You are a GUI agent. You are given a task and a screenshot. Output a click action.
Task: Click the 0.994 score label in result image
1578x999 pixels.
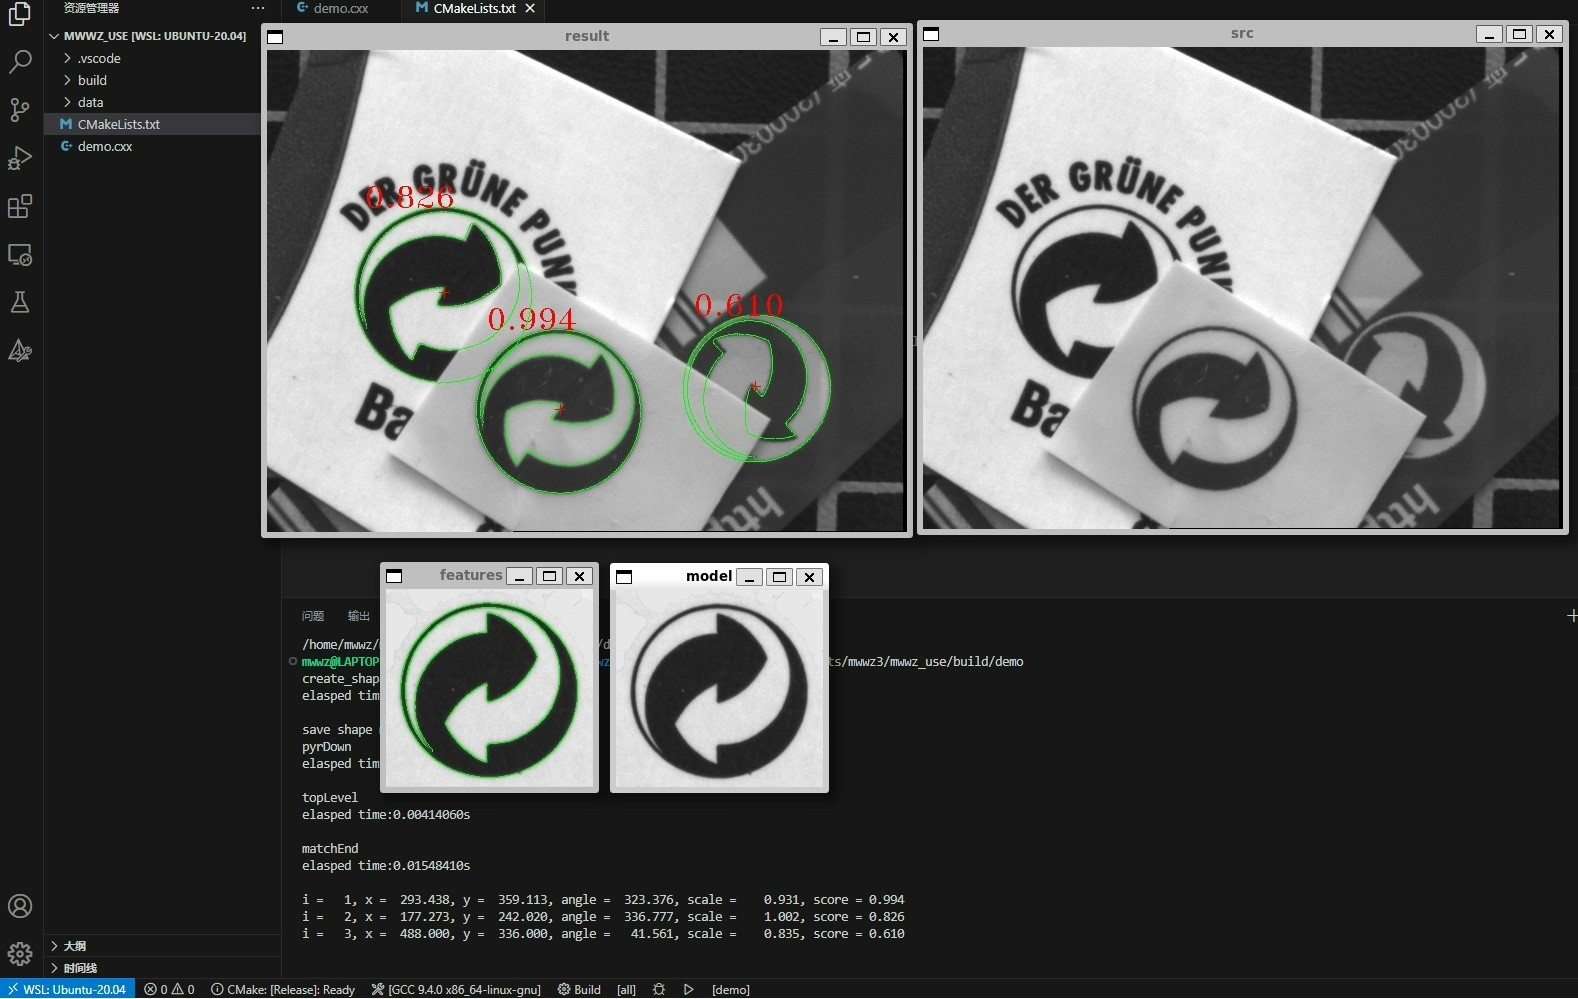pyautogui.click(x=532, y=319)
